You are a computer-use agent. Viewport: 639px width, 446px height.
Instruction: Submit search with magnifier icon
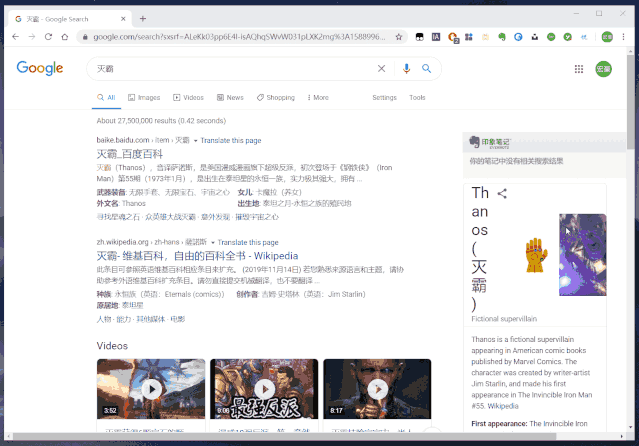[x=426, y=68]
